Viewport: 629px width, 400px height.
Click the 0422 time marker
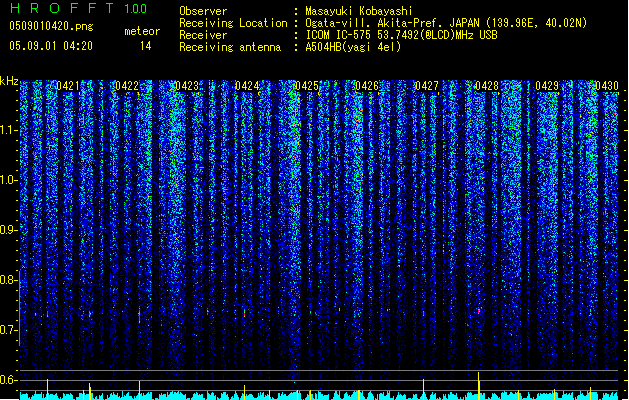tap(127, 86)
